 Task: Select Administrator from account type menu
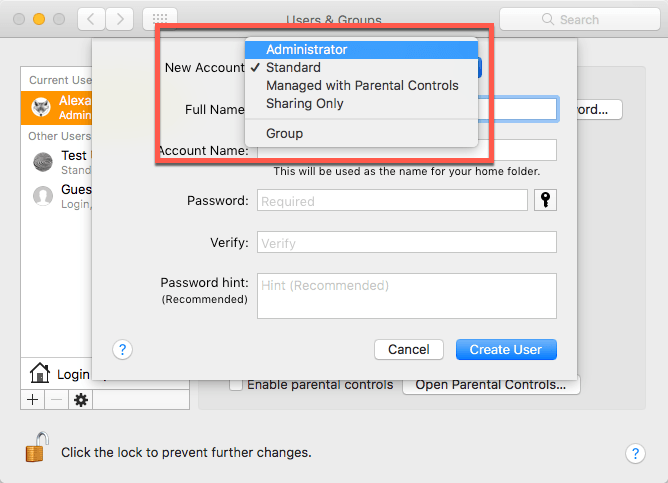point(306,49)
